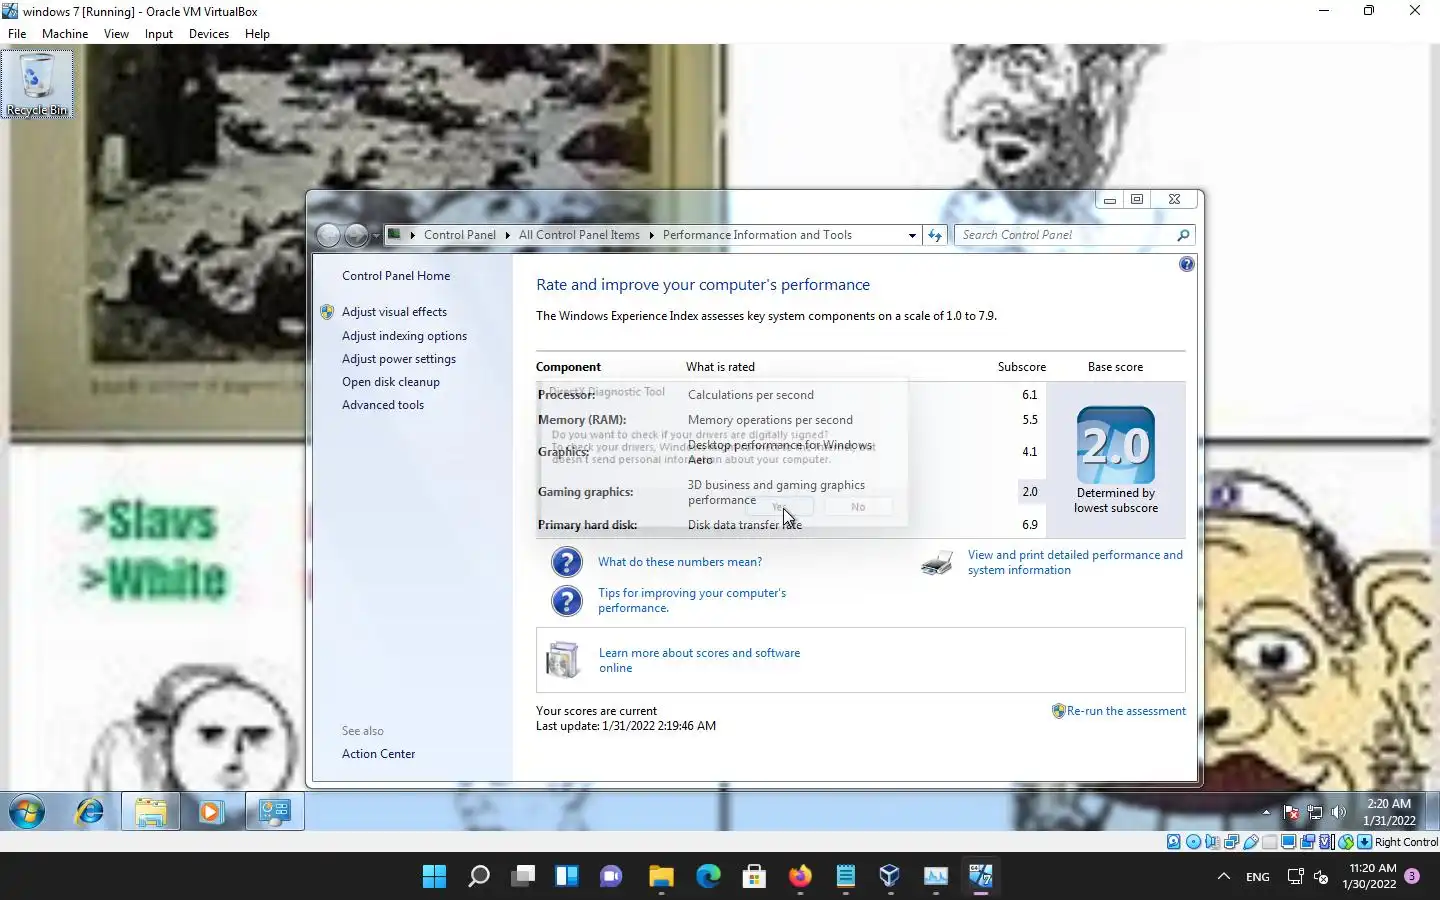The image size is (1440, 900).
Task: Open Action Center link
Action: click(x=378, y=754)
